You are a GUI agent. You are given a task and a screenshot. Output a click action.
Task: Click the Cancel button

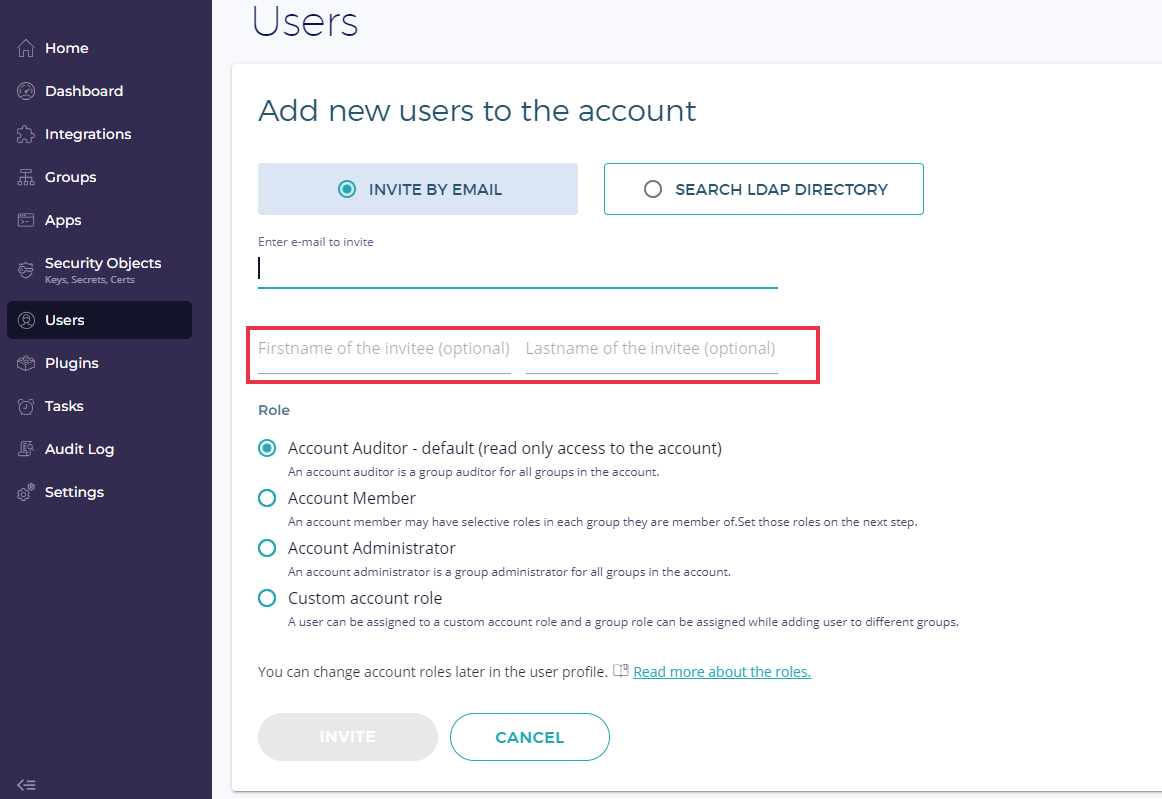click(529, 737)
